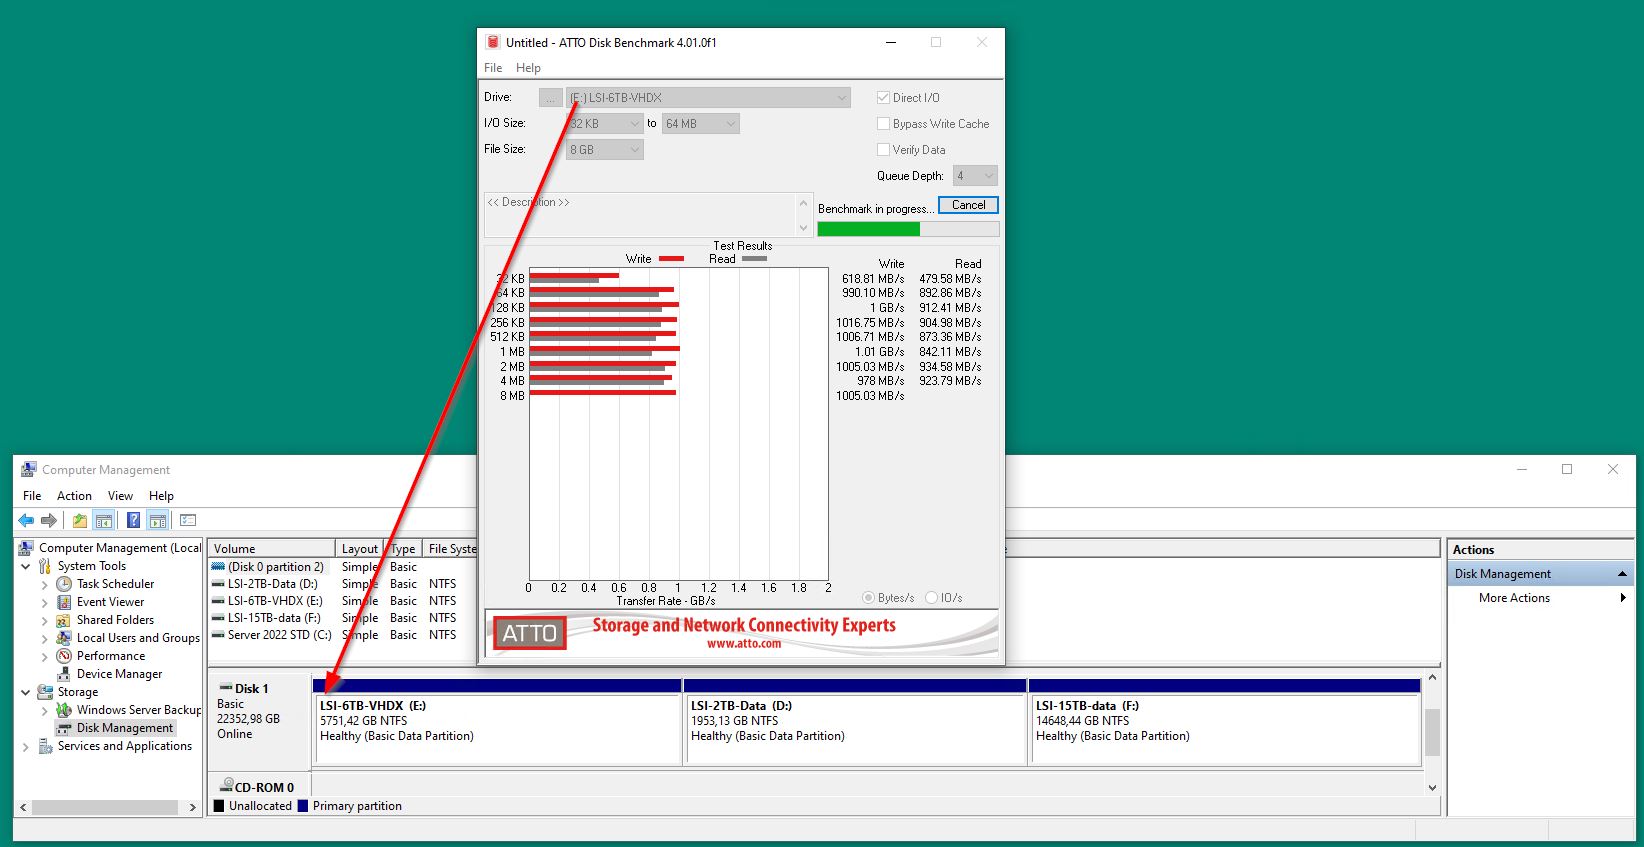Viewport: 1644px width, 847px height.
Task: Click the drive browse '...' button
Action: tap(551, 98)
